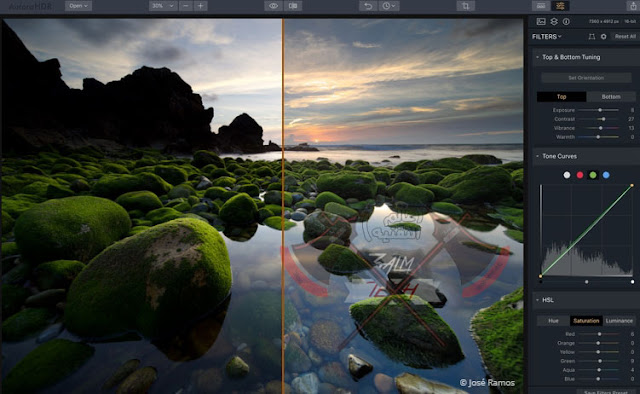Switch to the Luminance tab
The height and width of the screenshot is (394, 640).
point(619,321)
